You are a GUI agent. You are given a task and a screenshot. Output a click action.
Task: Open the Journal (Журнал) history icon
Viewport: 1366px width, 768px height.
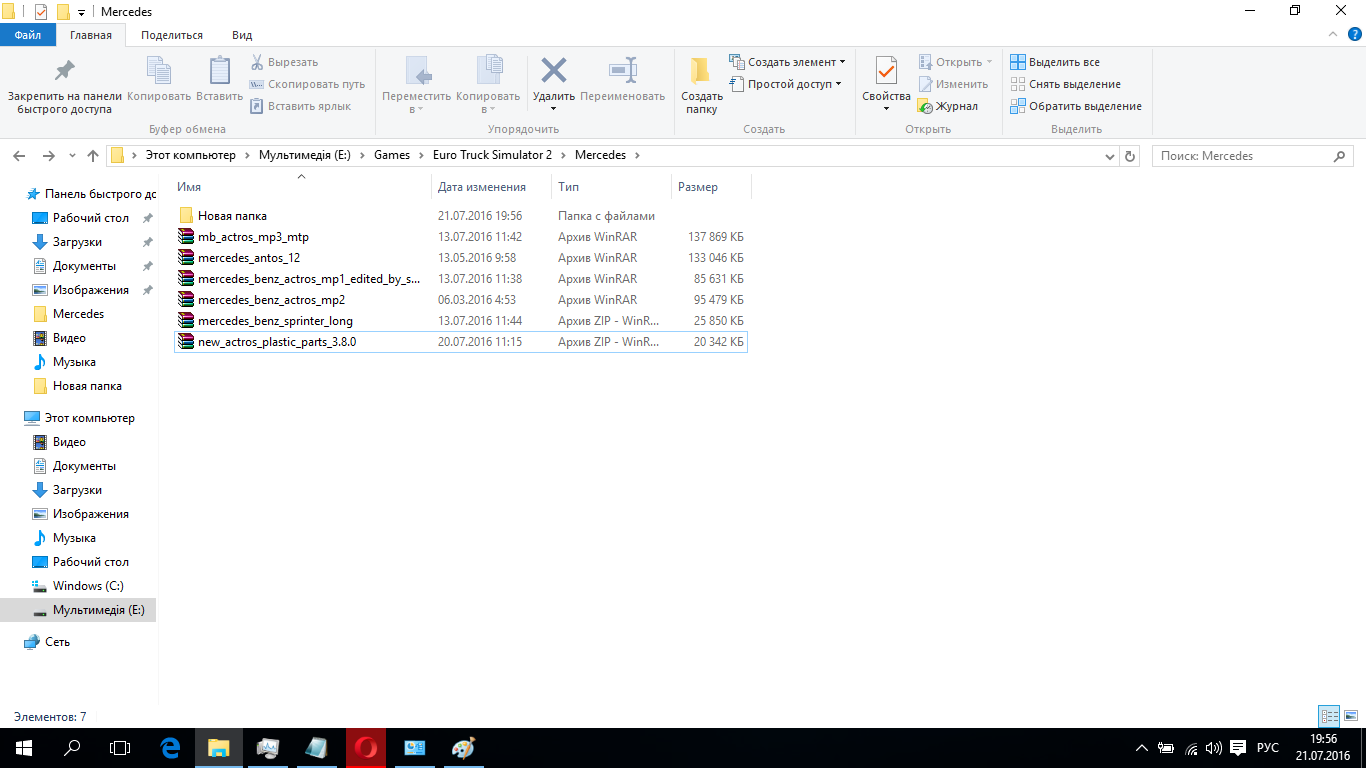click(x=926, y=106)
